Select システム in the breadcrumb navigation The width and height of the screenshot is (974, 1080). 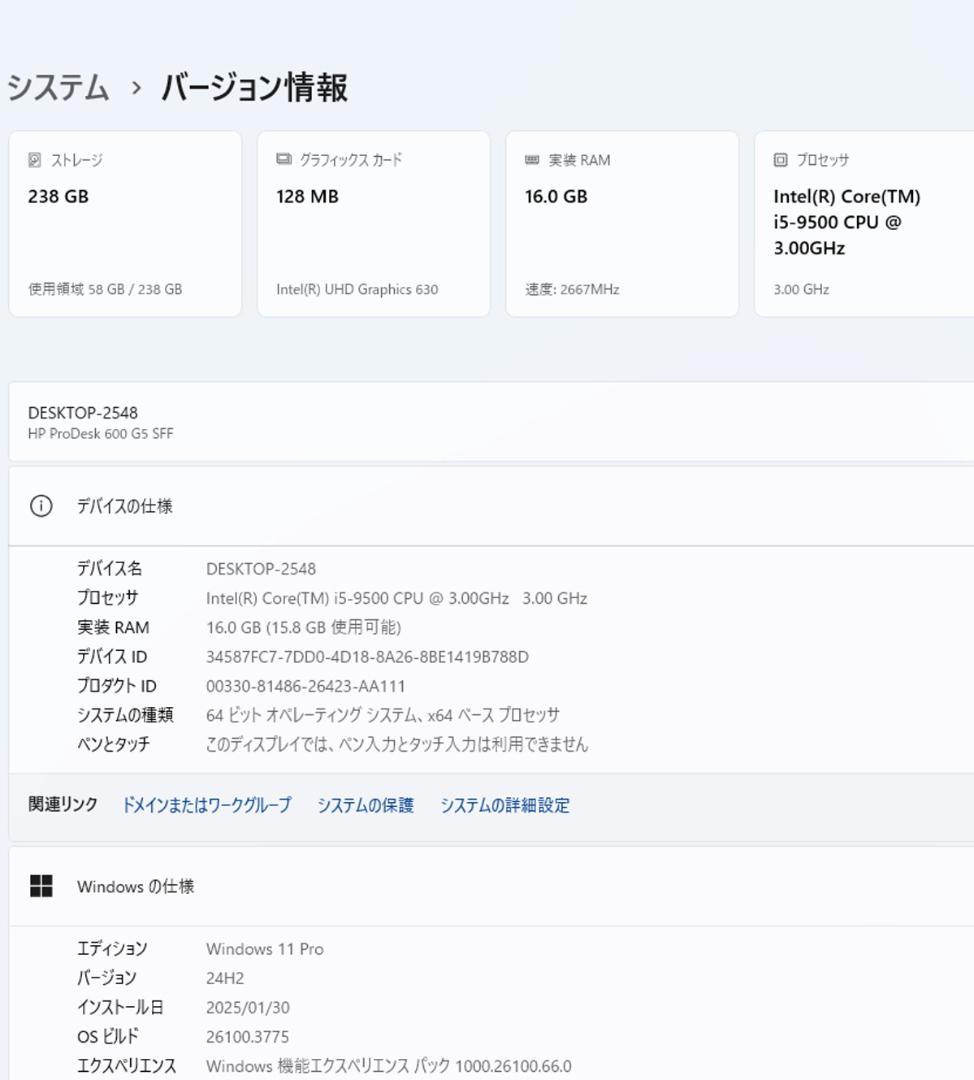(54, 89)
